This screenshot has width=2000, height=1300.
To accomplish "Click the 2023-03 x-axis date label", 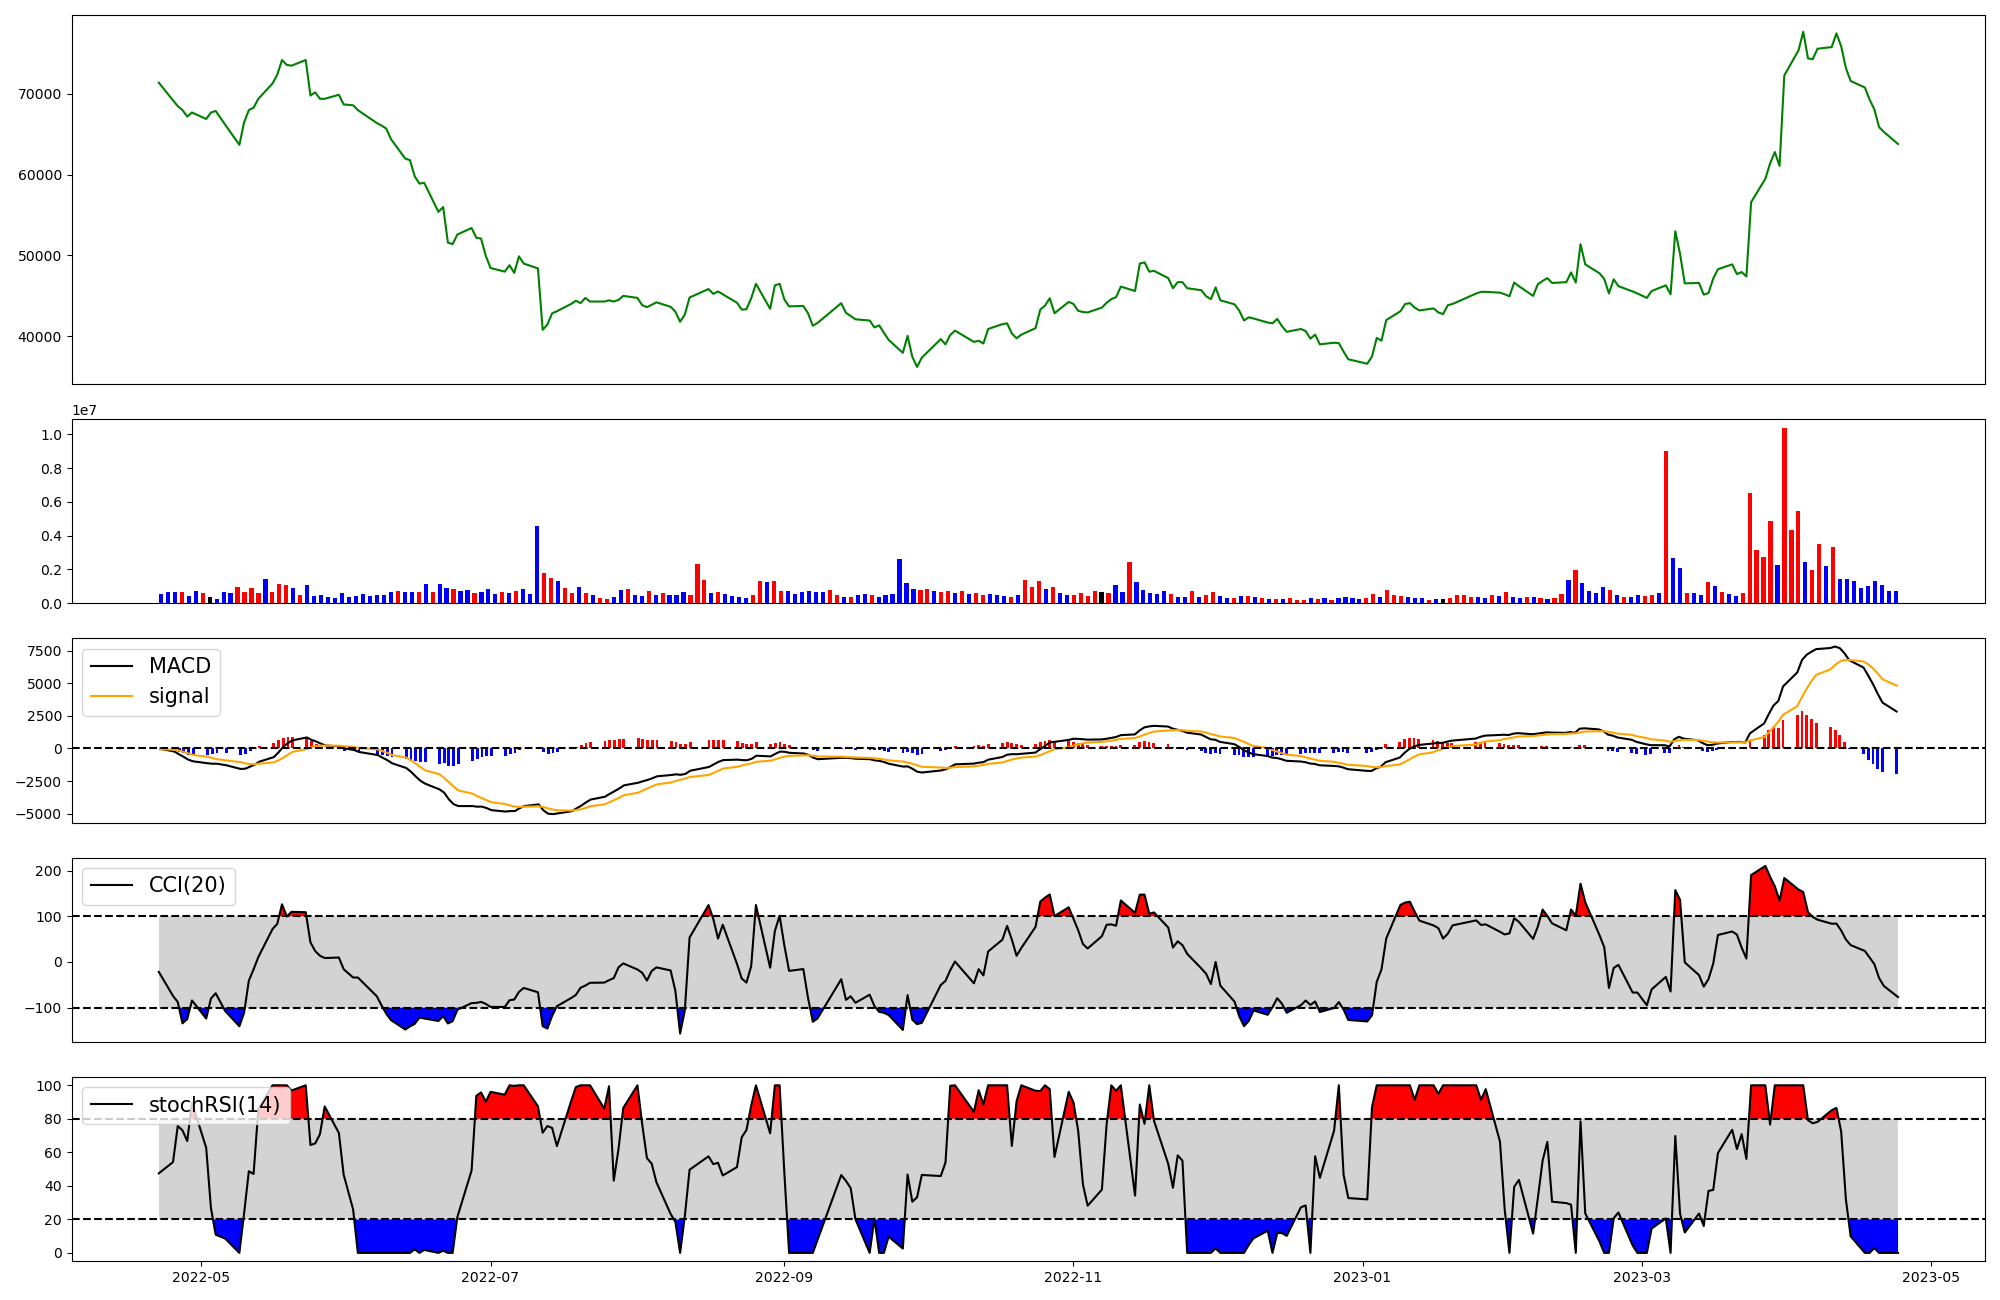I will click(x=1642, y=1276).
